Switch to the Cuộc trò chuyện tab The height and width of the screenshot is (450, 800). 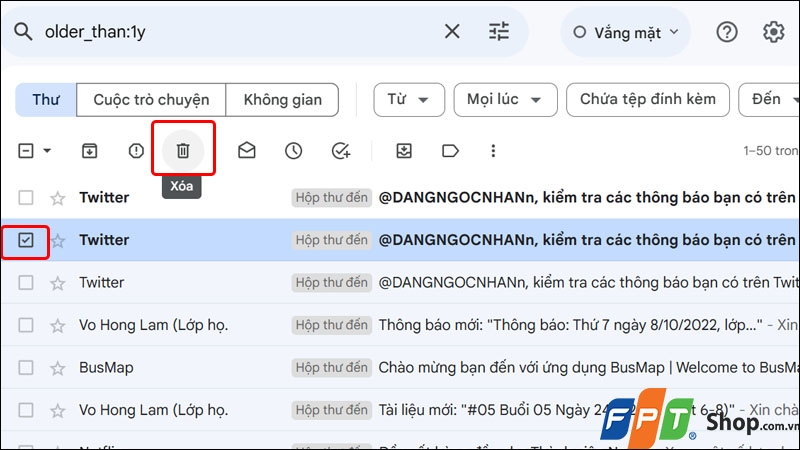click(x=151, y=100)
